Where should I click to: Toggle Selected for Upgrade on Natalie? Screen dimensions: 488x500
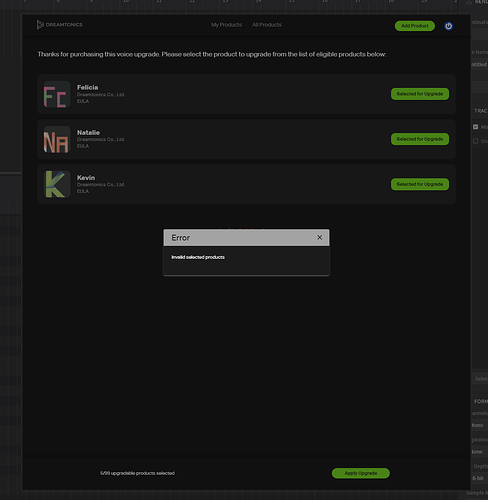(x=420, y=139)
